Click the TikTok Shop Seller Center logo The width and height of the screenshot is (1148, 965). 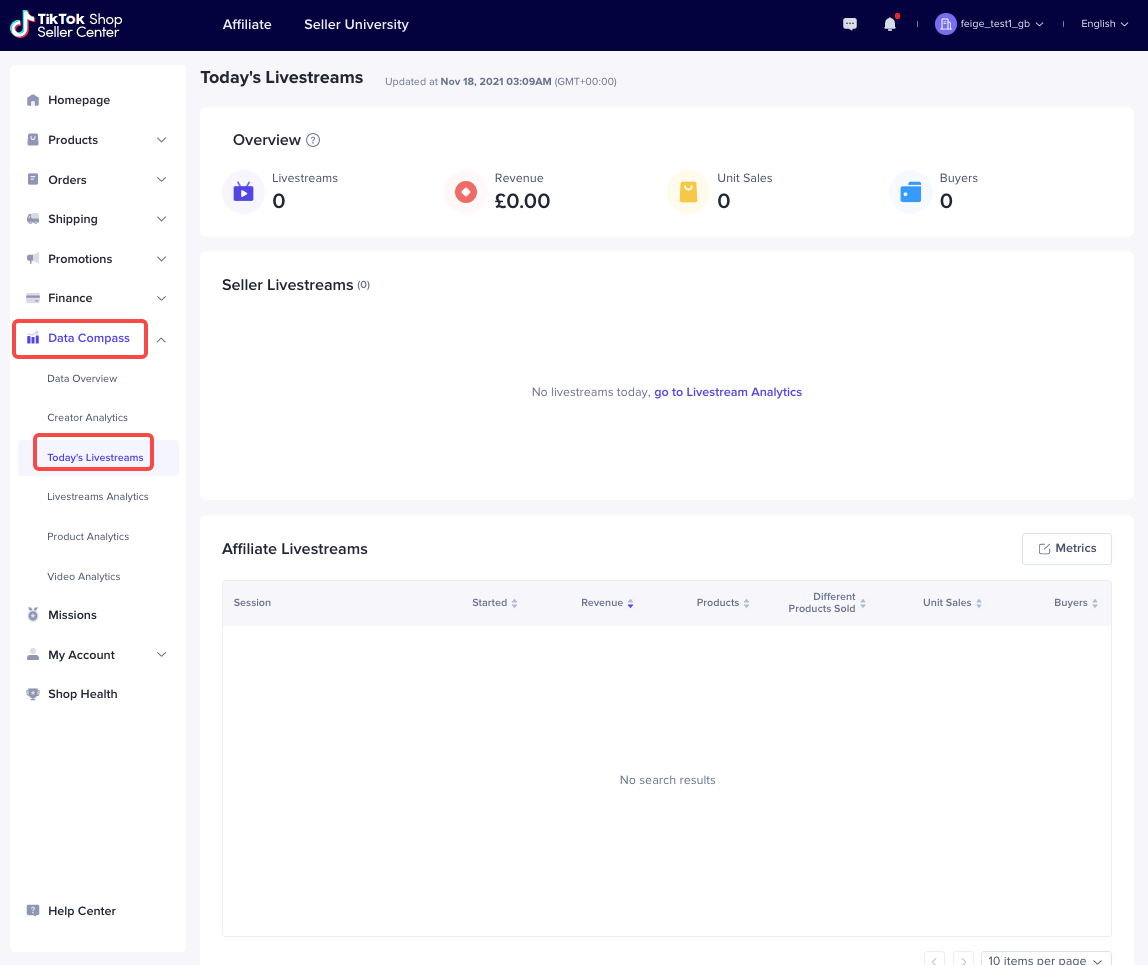click(67, 25)
